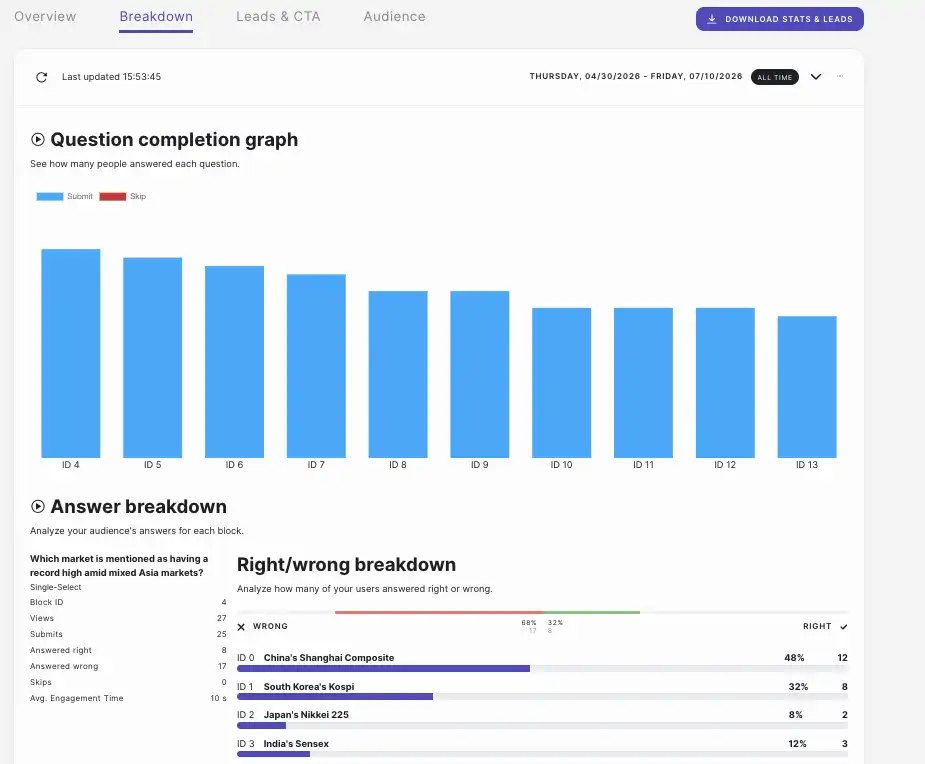This screenshot has height=764, width=925.
Task: Click Download Stats & Leads button
Action: click(x=780, y=19)
